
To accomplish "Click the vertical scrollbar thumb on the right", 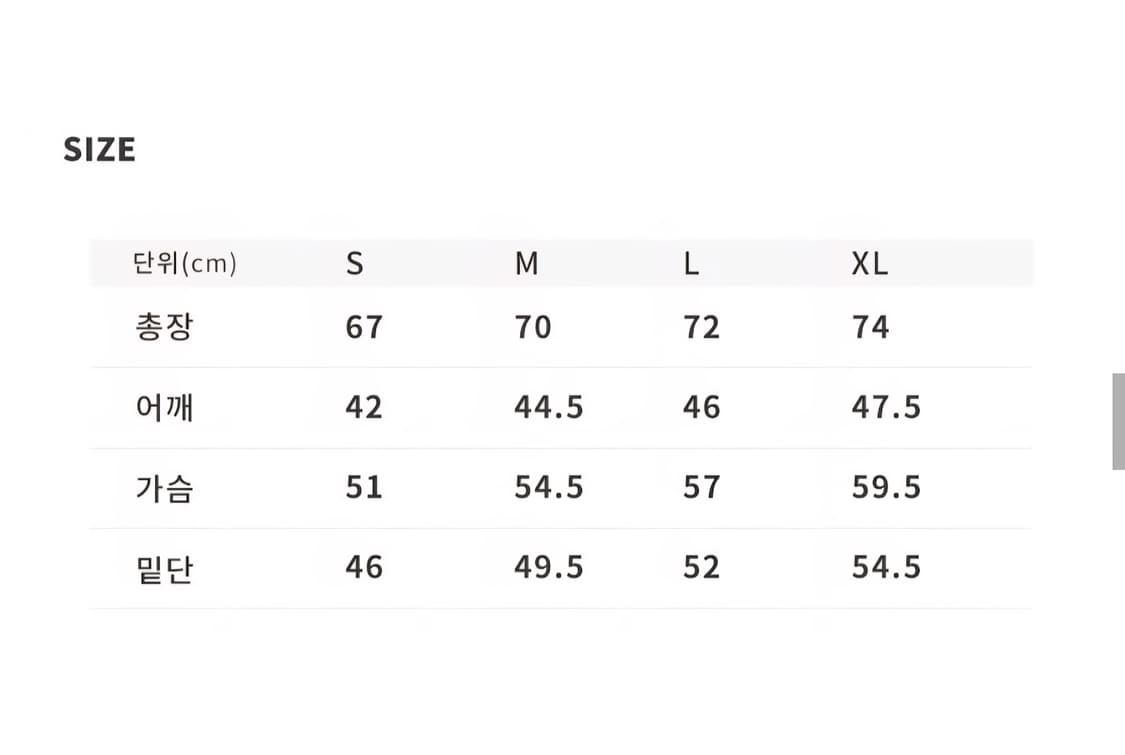I will 1118,422.
